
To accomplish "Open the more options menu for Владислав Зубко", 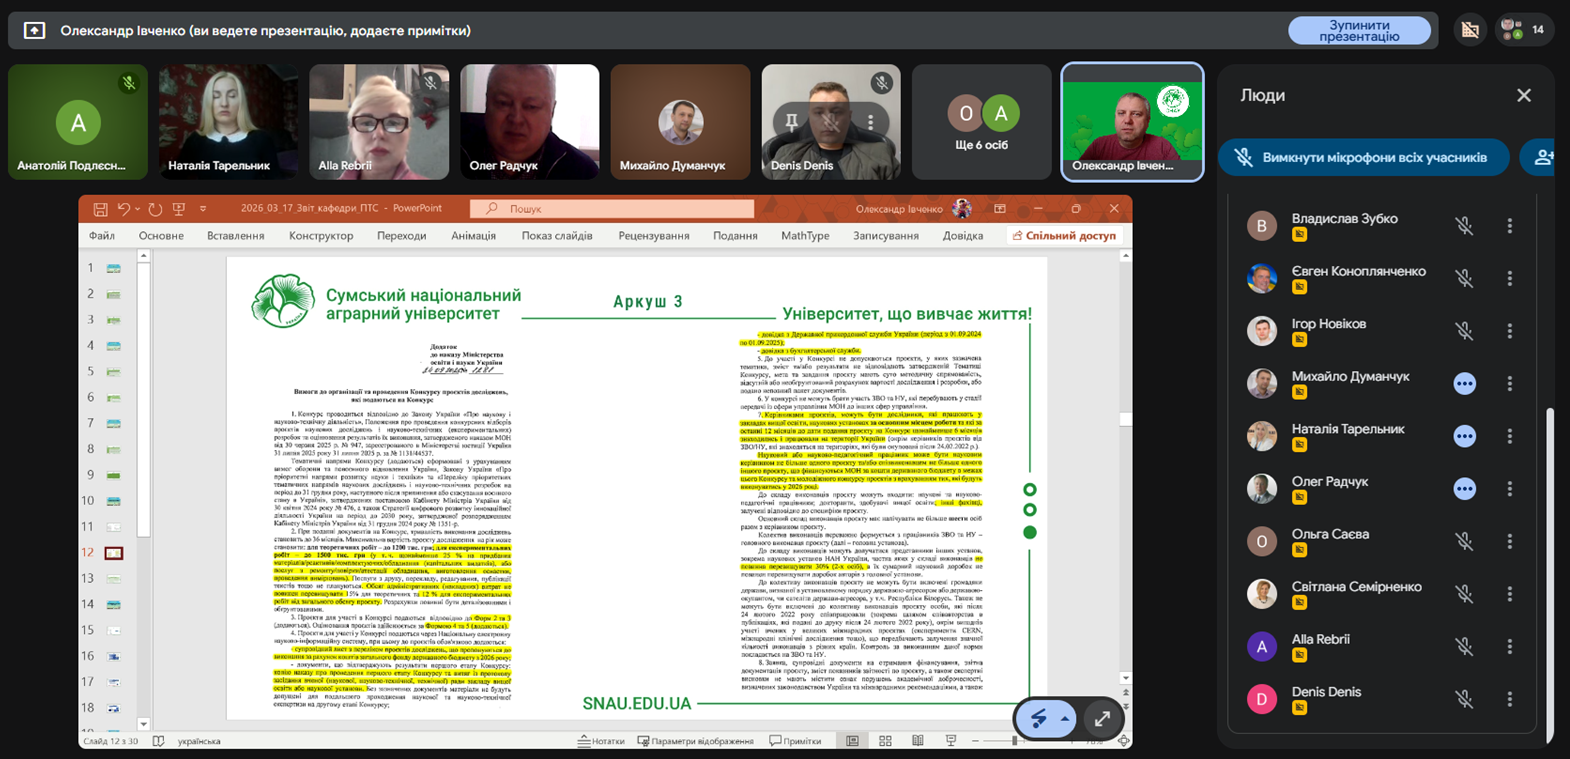I will 1509,226.
